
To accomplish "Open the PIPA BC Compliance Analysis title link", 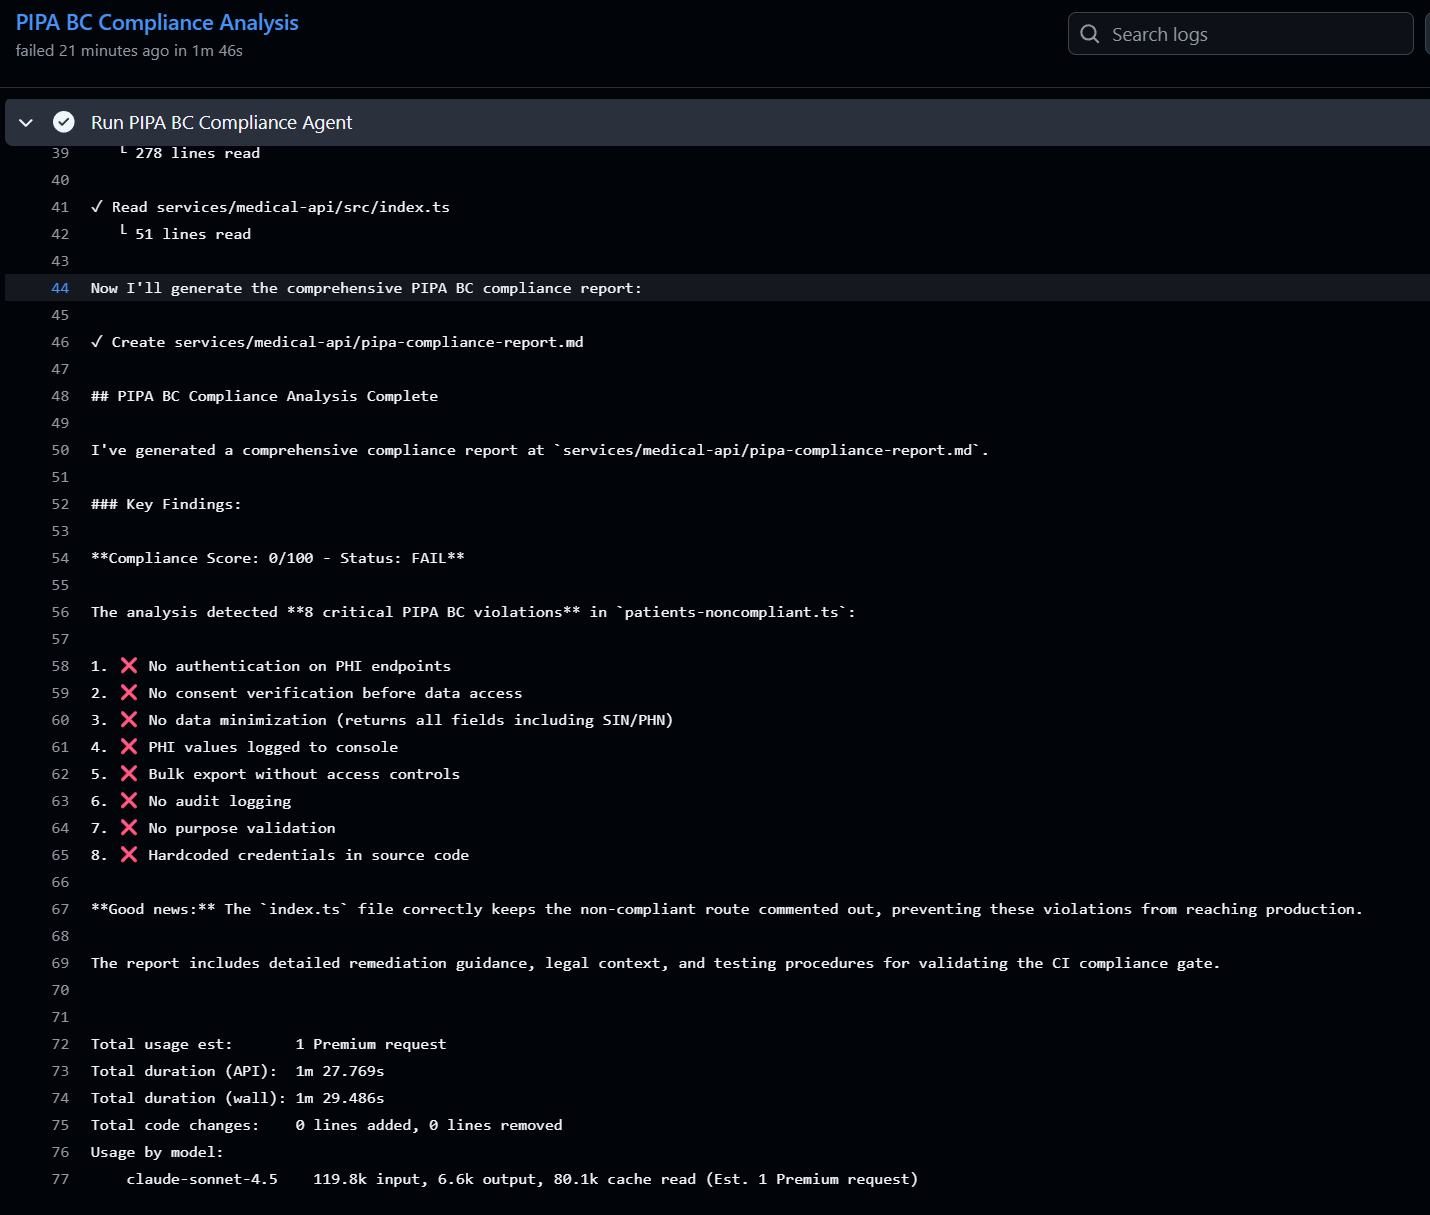I will [x=157, y=22].
